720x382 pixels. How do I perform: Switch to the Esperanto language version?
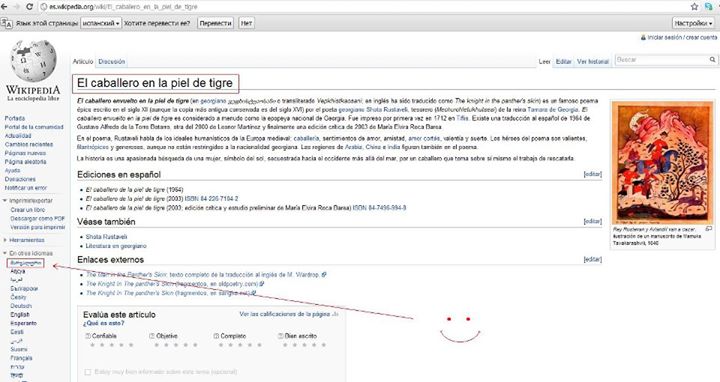23,323
